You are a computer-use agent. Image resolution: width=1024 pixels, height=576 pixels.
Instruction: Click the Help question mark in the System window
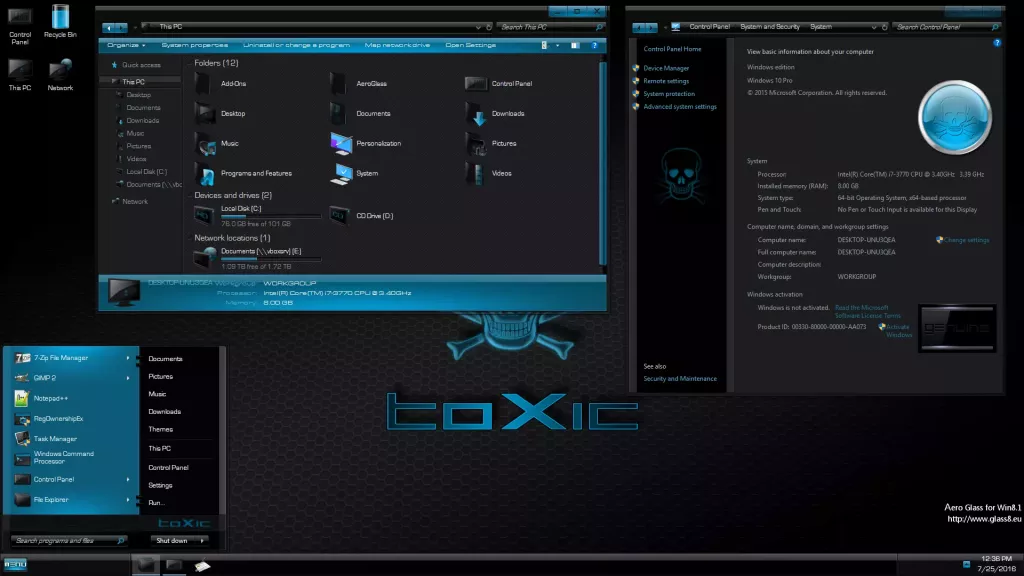[996, 42]
